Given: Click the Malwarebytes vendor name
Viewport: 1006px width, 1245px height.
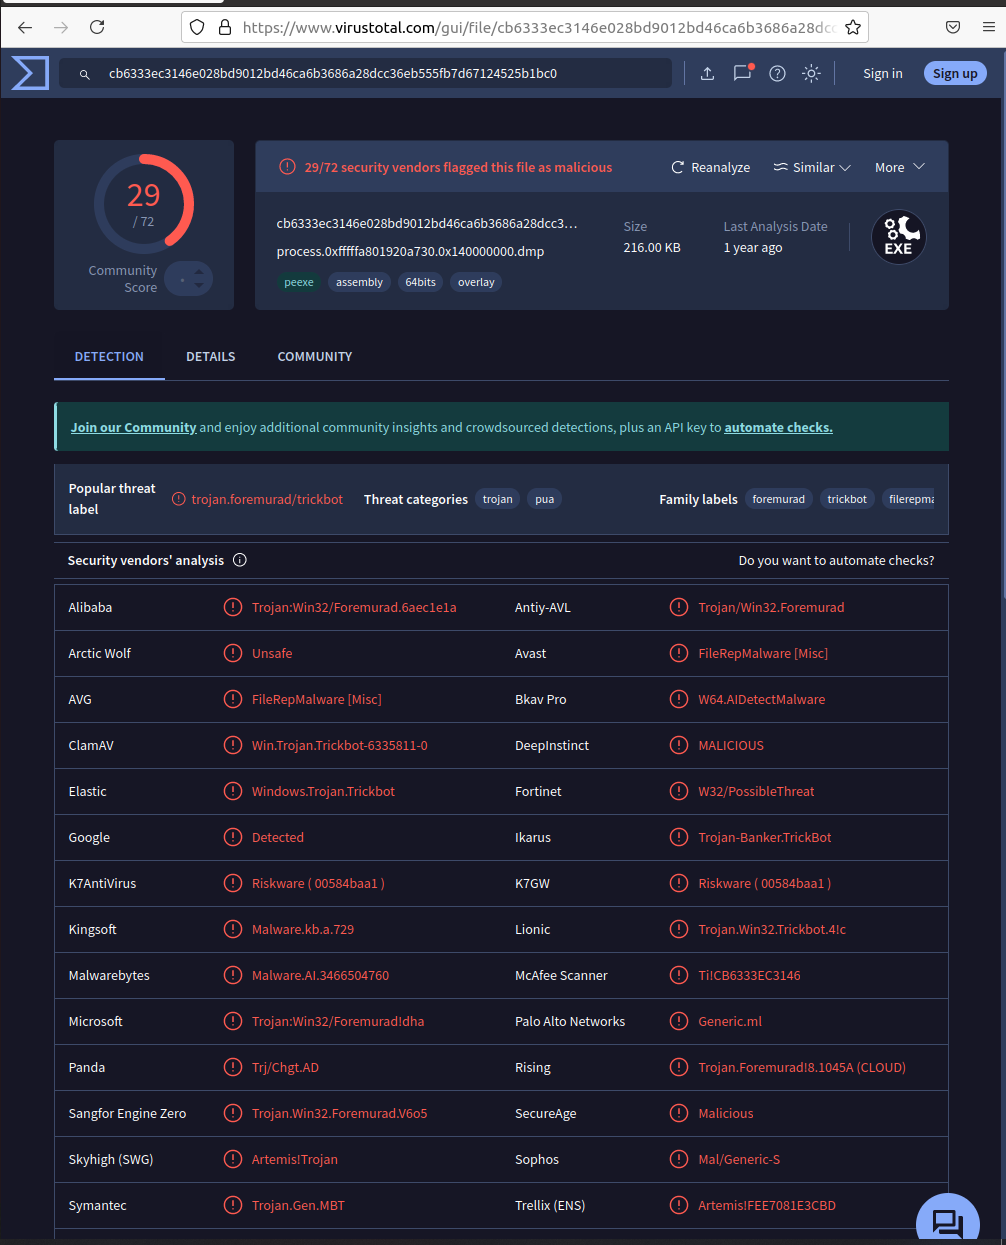Looking at the screenshot, I should (109, 975).
